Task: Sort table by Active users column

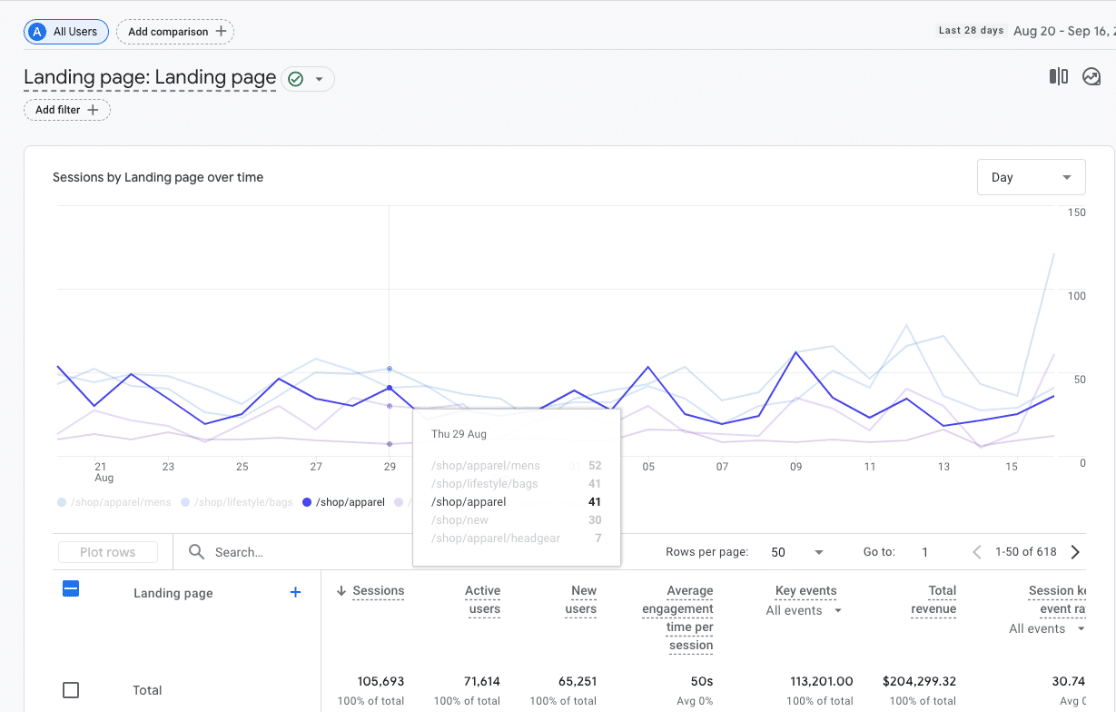Action: (484, 600)
